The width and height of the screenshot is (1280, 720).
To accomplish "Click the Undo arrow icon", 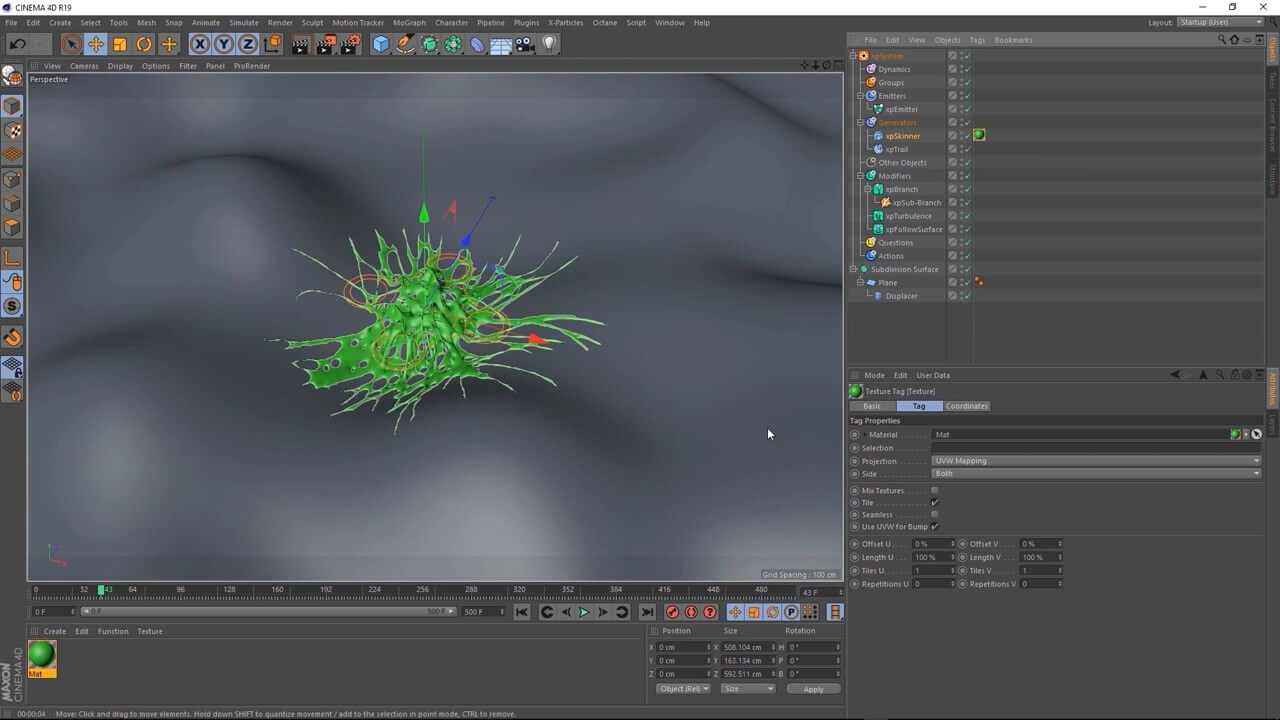I will pyautogui.click(x=17, y=44).
